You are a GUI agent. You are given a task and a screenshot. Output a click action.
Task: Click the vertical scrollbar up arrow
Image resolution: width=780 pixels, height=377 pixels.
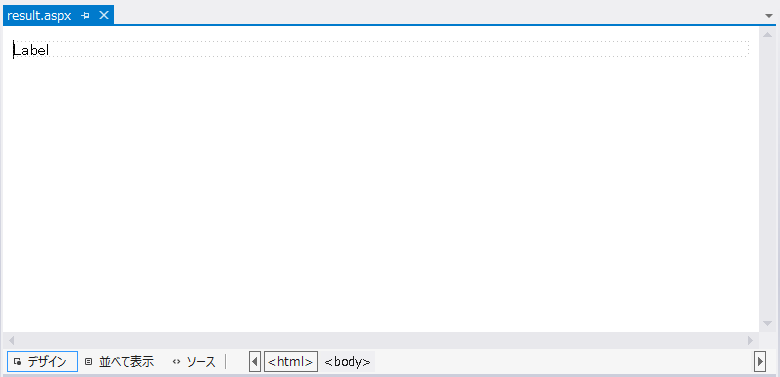pyautogui.click(x=768, y=35)
